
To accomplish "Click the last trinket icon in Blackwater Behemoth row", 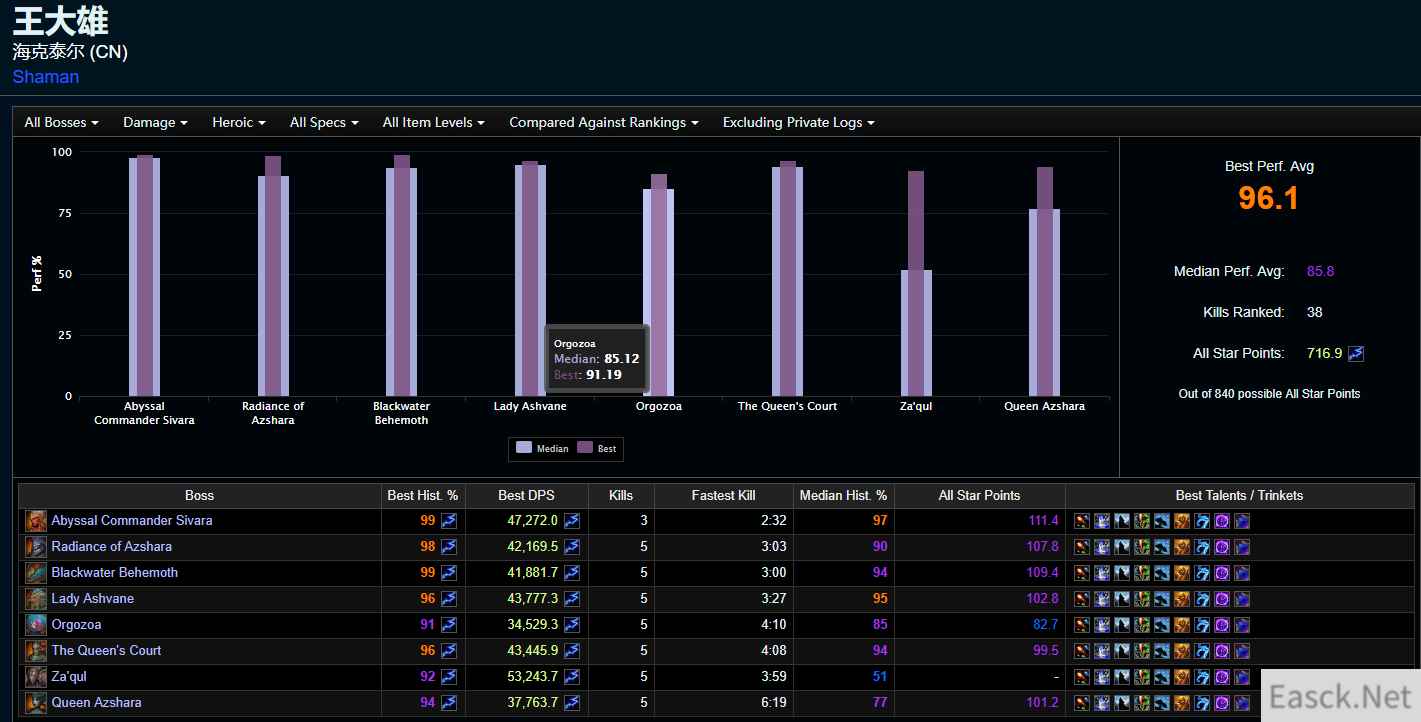I will point(1241,573).
